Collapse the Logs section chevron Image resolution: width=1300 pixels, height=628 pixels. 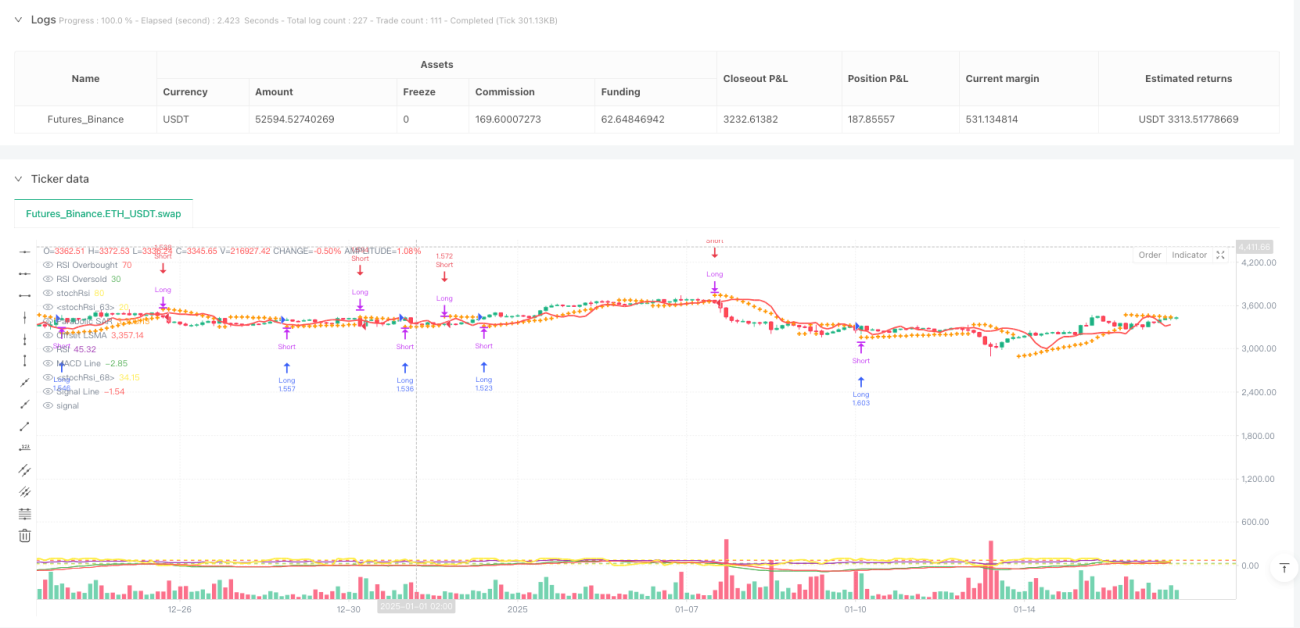coord(18,20)
